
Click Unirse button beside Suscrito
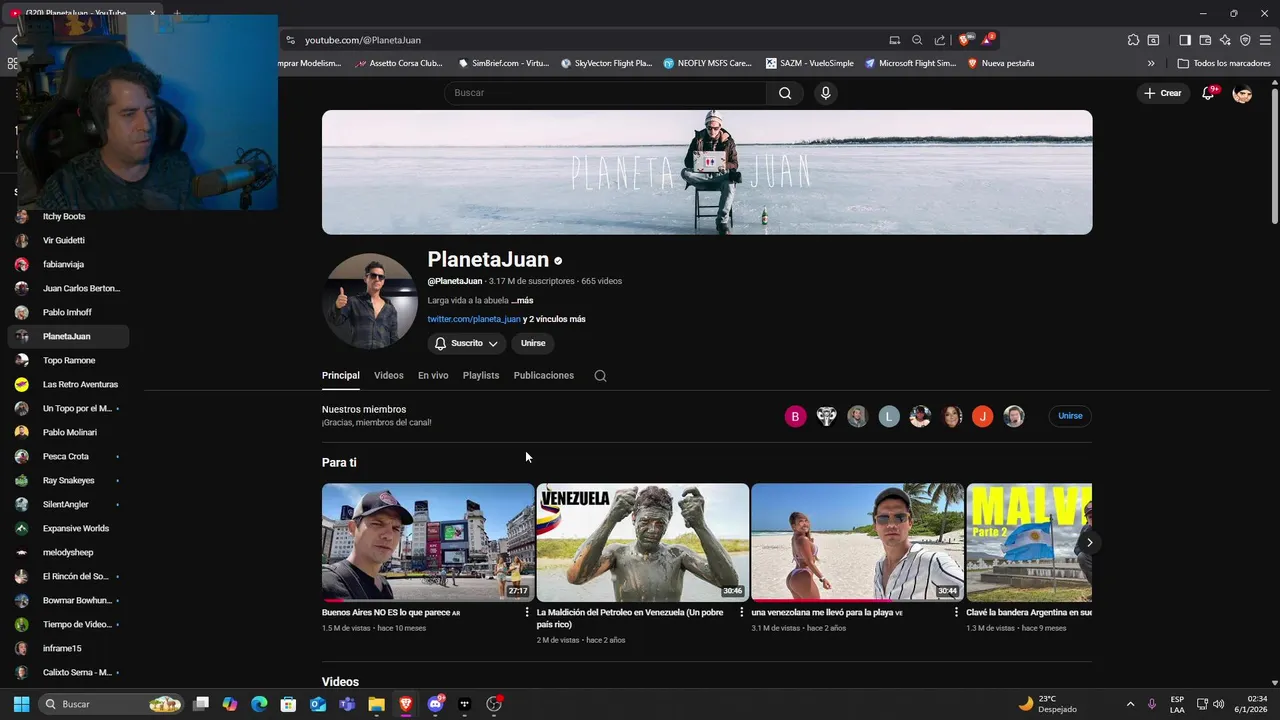(533, 343)
